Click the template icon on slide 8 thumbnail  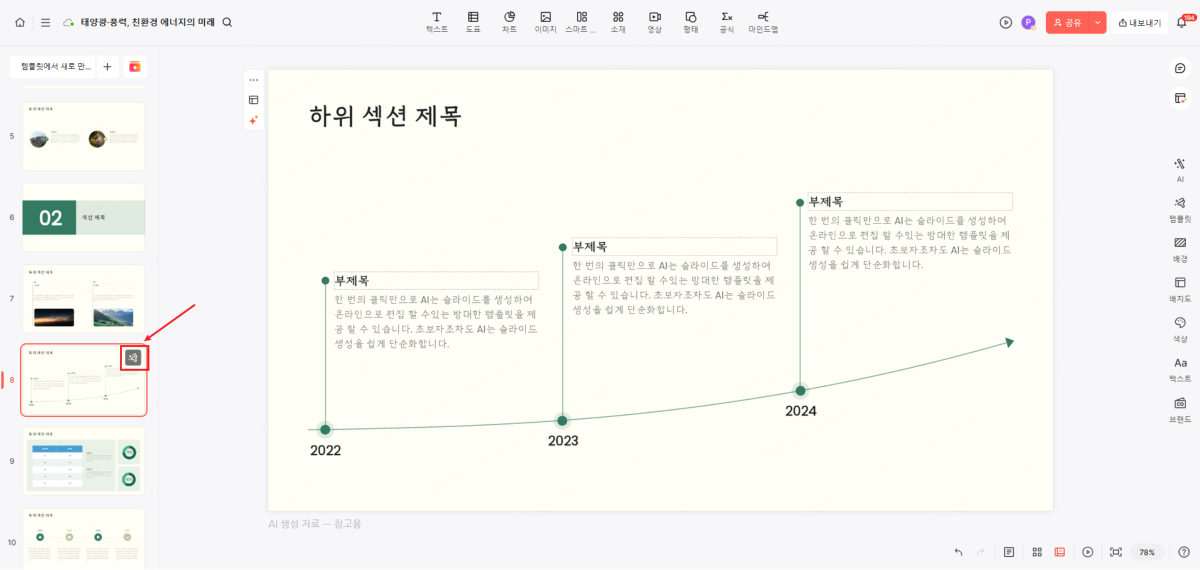(x=134, y=358)
